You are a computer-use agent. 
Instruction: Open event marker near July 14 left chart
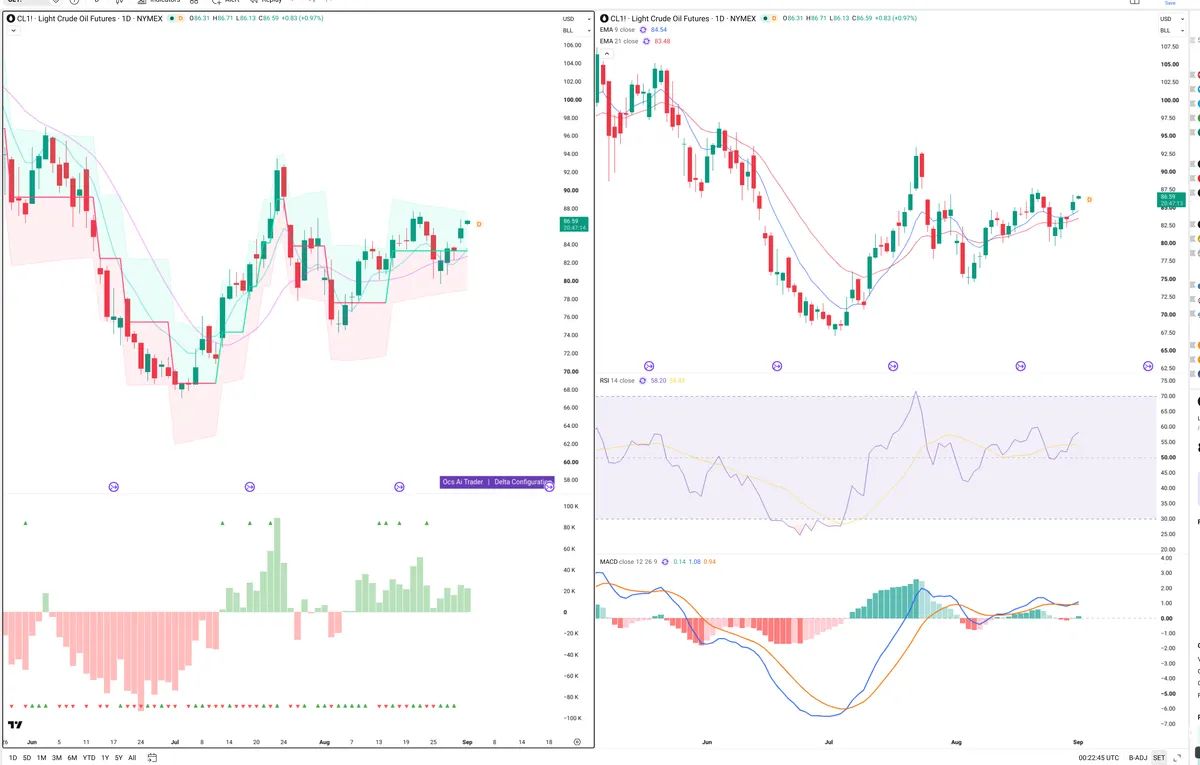250,487
